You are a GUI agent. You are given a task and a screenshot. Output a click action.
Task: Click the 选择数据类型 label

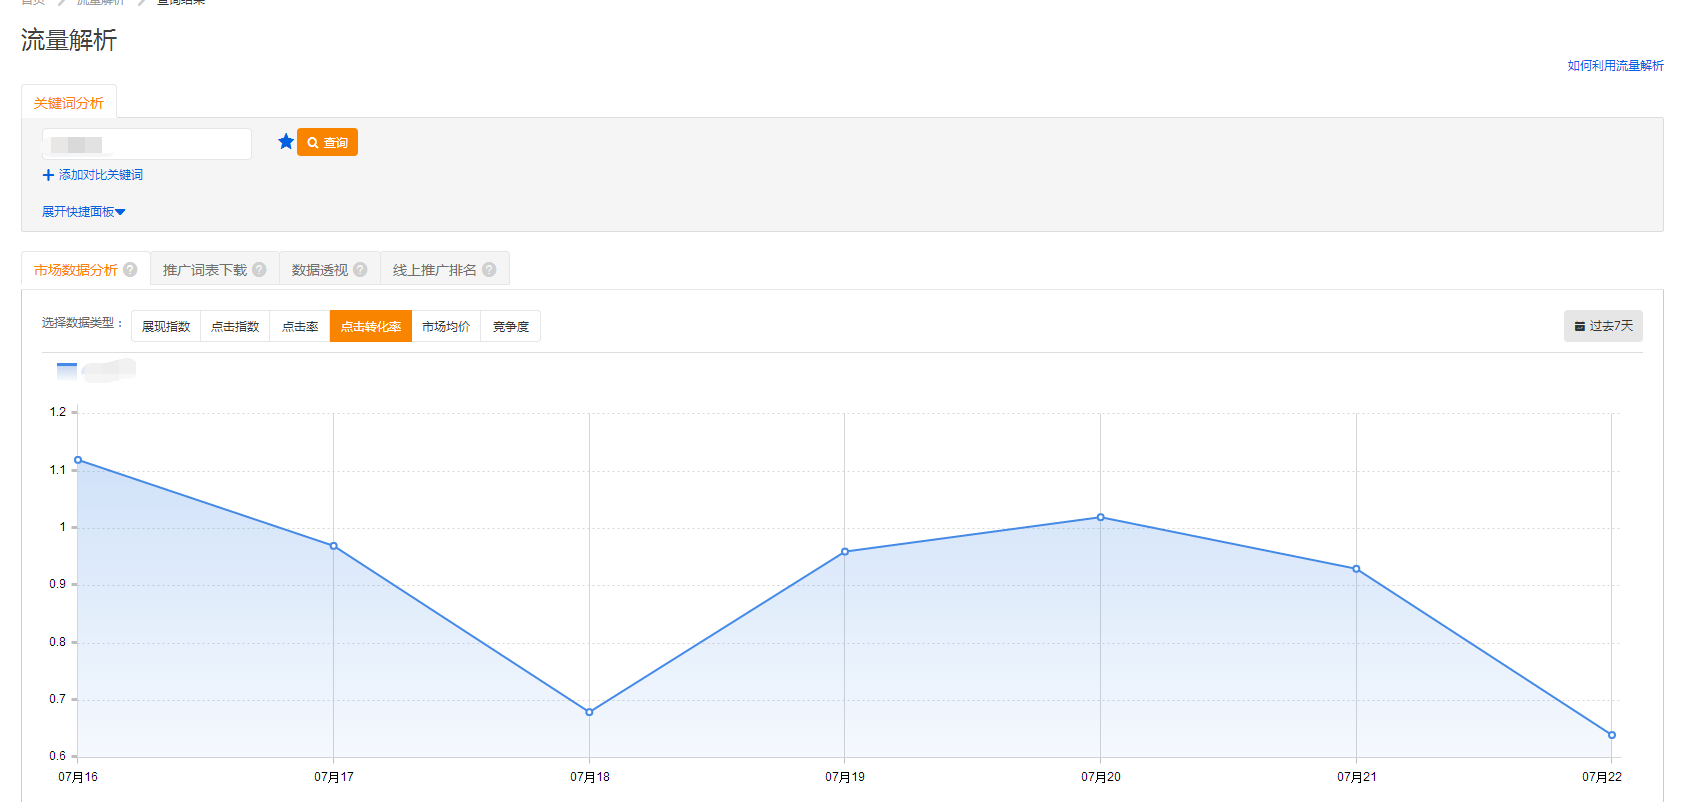point(82,323)
